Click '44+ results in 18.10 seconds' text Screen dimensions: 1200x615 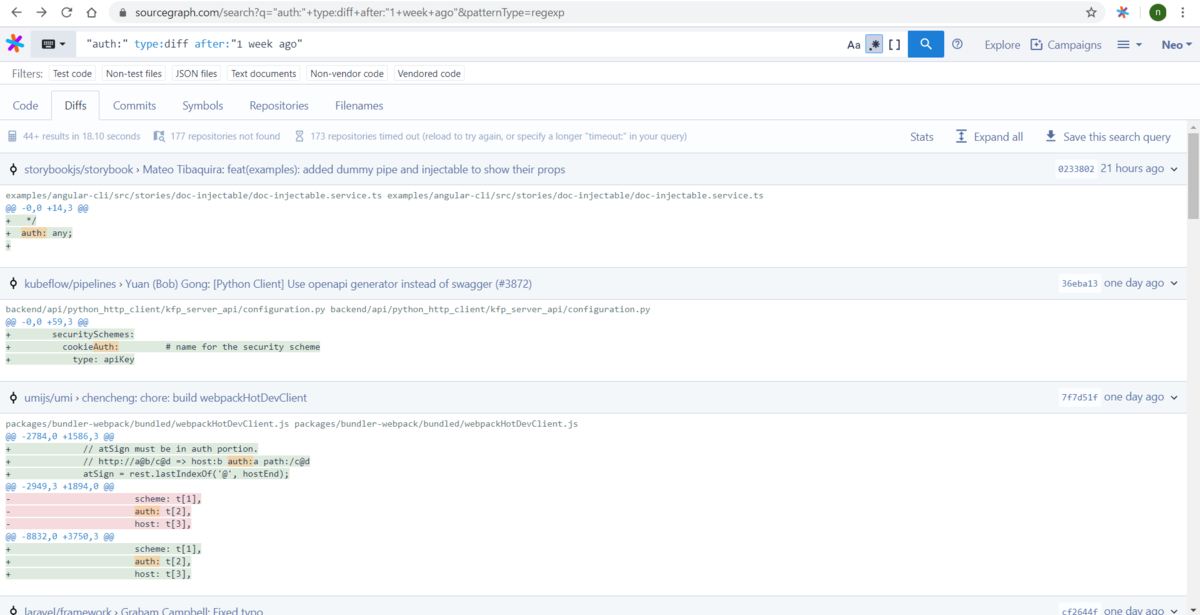tap(82, 136)
